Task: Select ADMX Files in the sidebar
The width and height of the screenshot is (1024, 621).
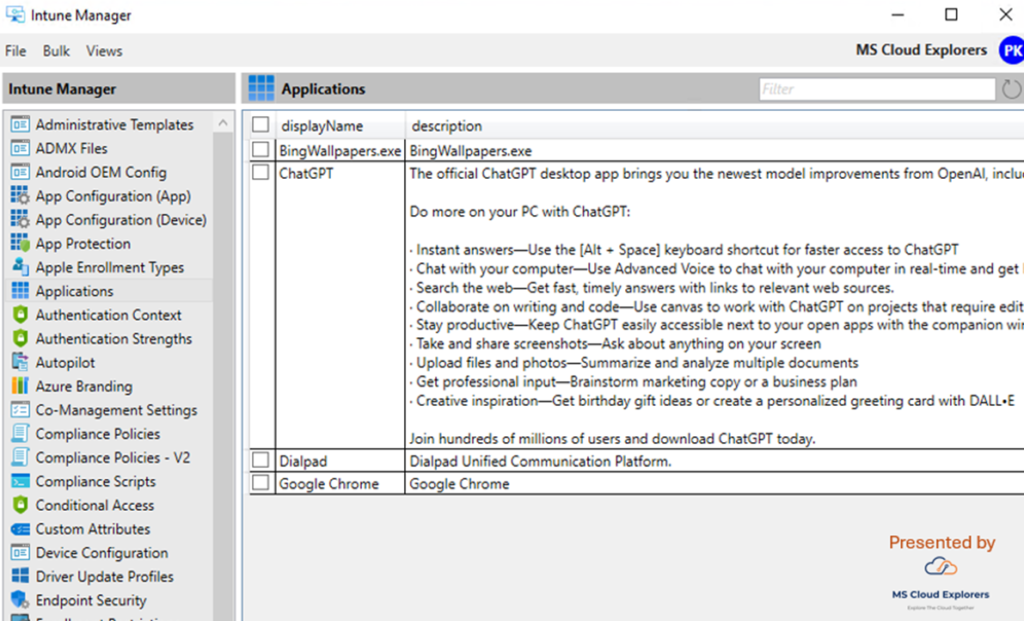Action: [71, 148]
